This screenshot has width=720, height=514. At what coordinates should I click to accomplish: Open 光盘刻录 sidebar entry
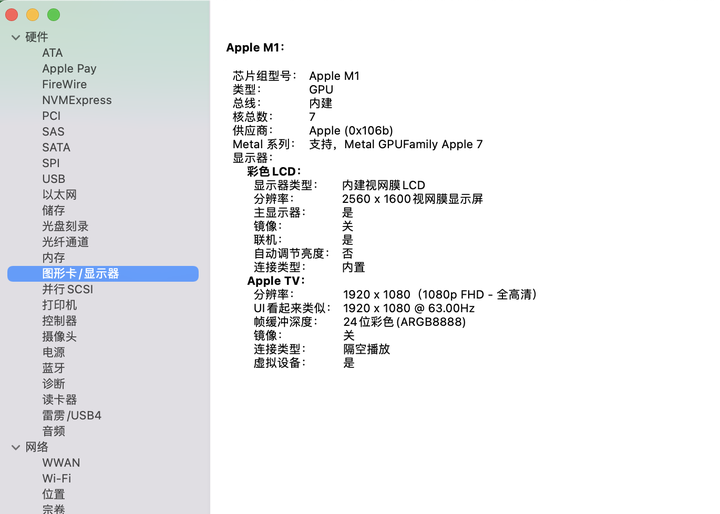coord(65,226)
